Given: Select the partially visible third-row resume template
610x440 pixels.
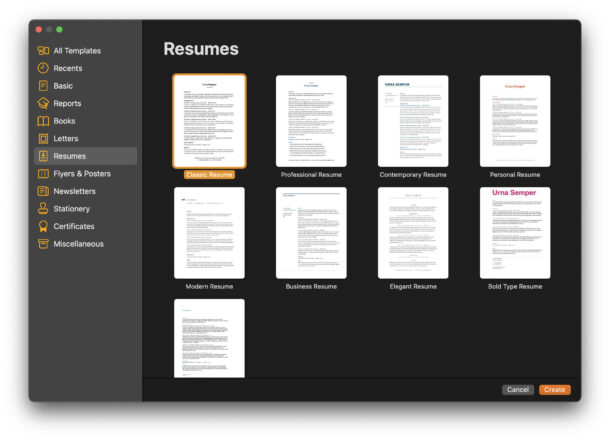Looking at the screenshot, I should (x=209, y=338).
